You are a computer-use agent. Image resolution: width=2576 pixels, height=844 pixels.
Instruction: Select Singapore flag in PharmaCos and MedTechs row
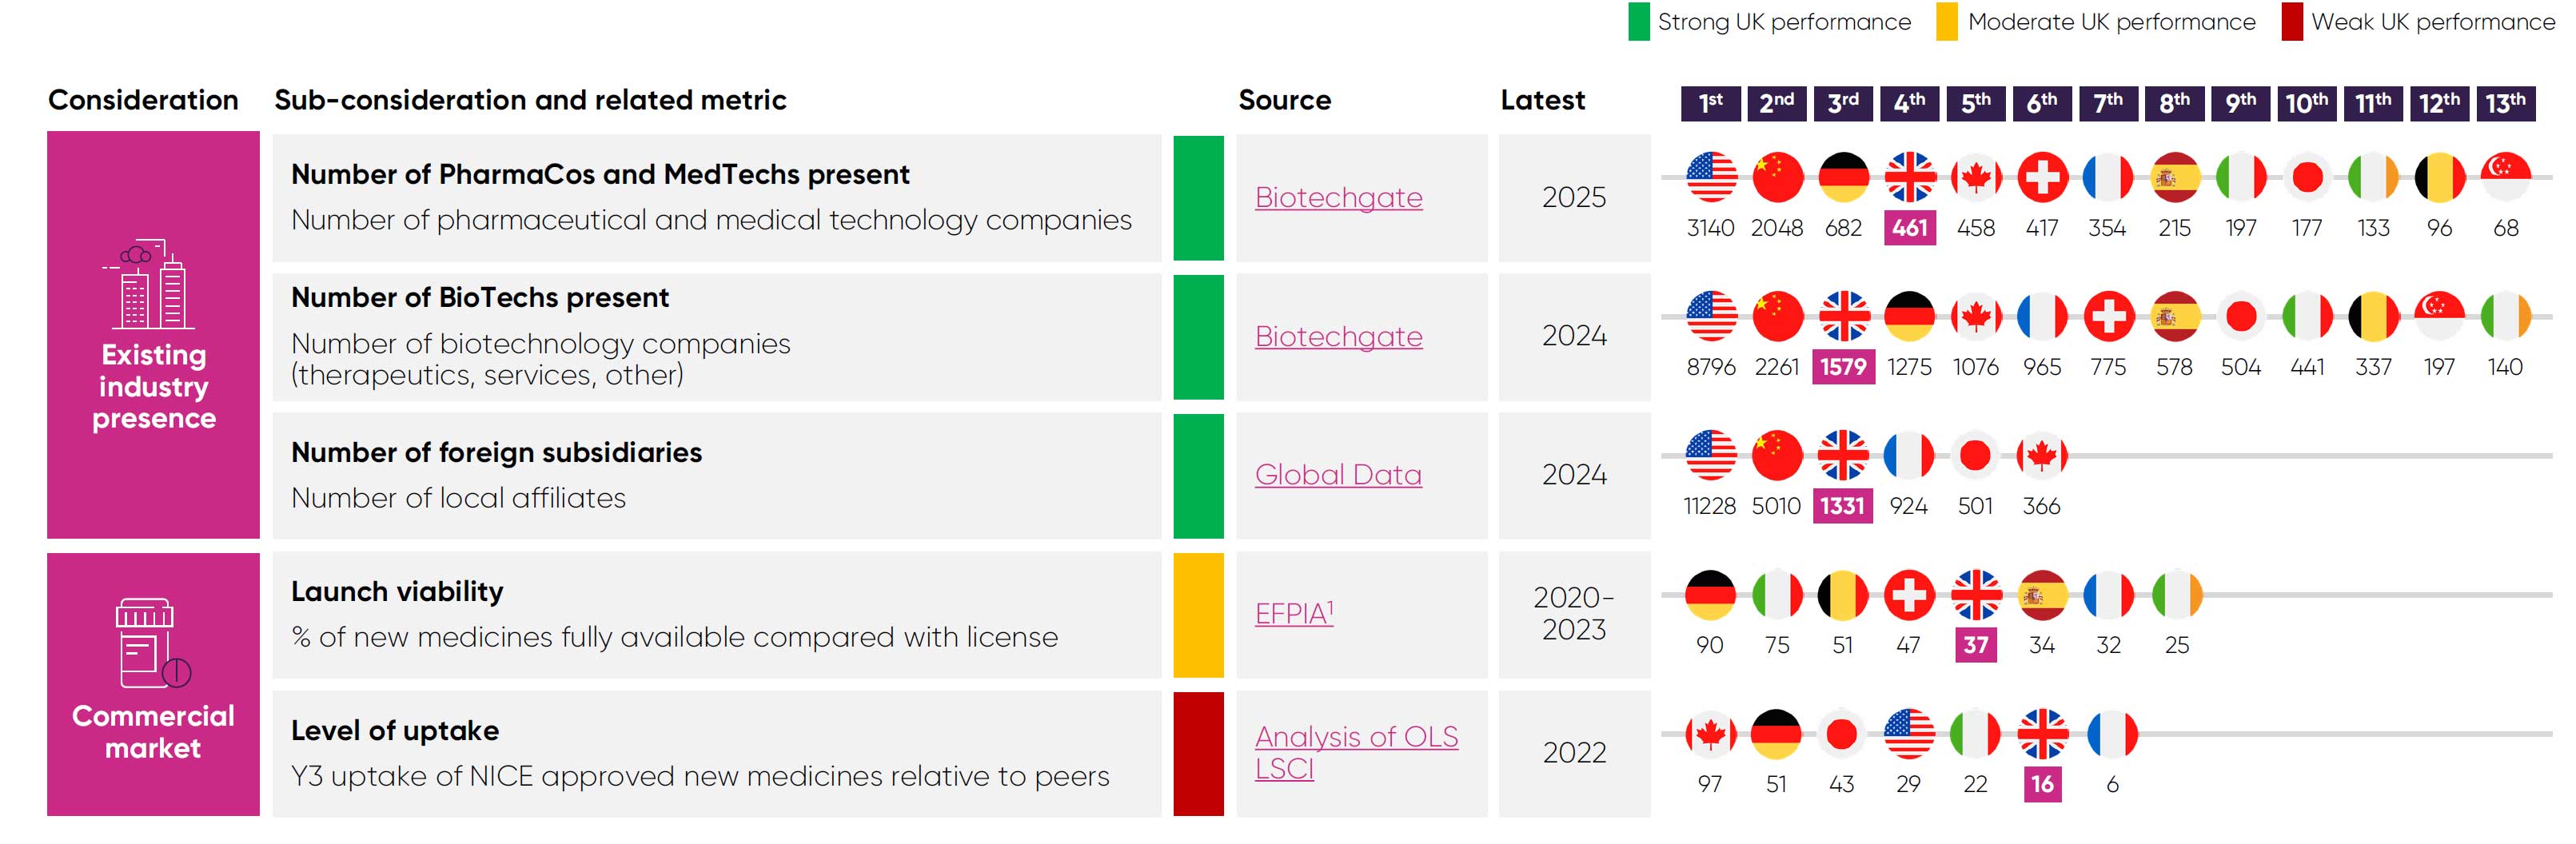pyautogui.click(x=2505, y=178)
